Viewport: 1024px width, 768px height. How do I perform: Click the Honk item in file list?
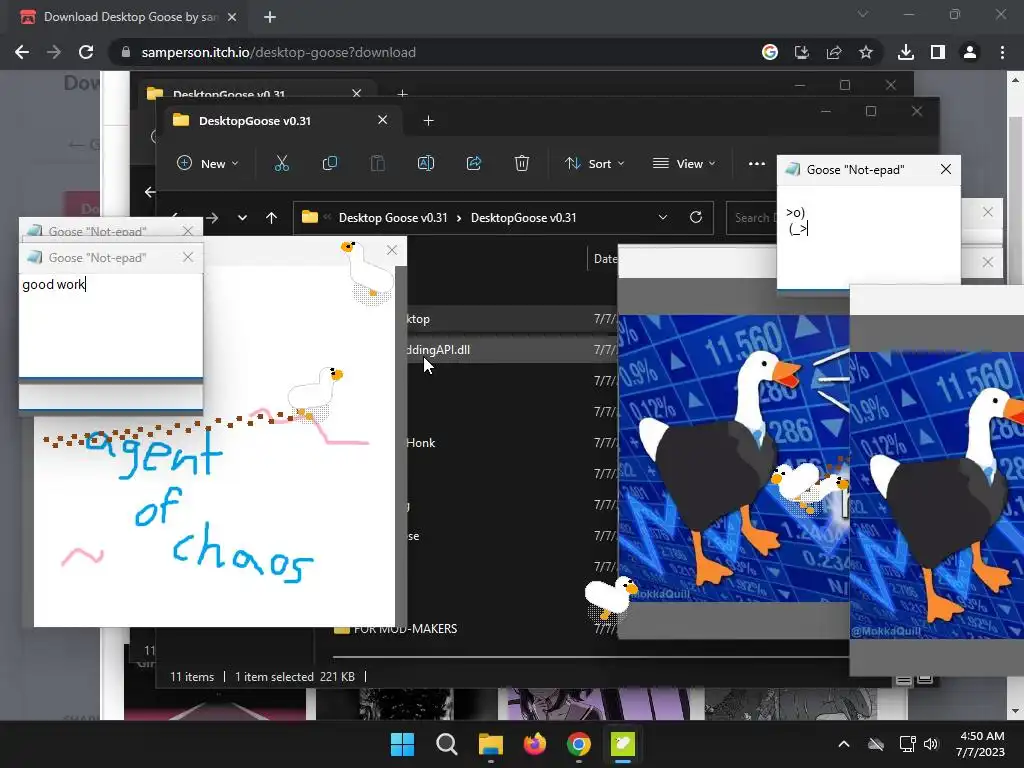421,443
